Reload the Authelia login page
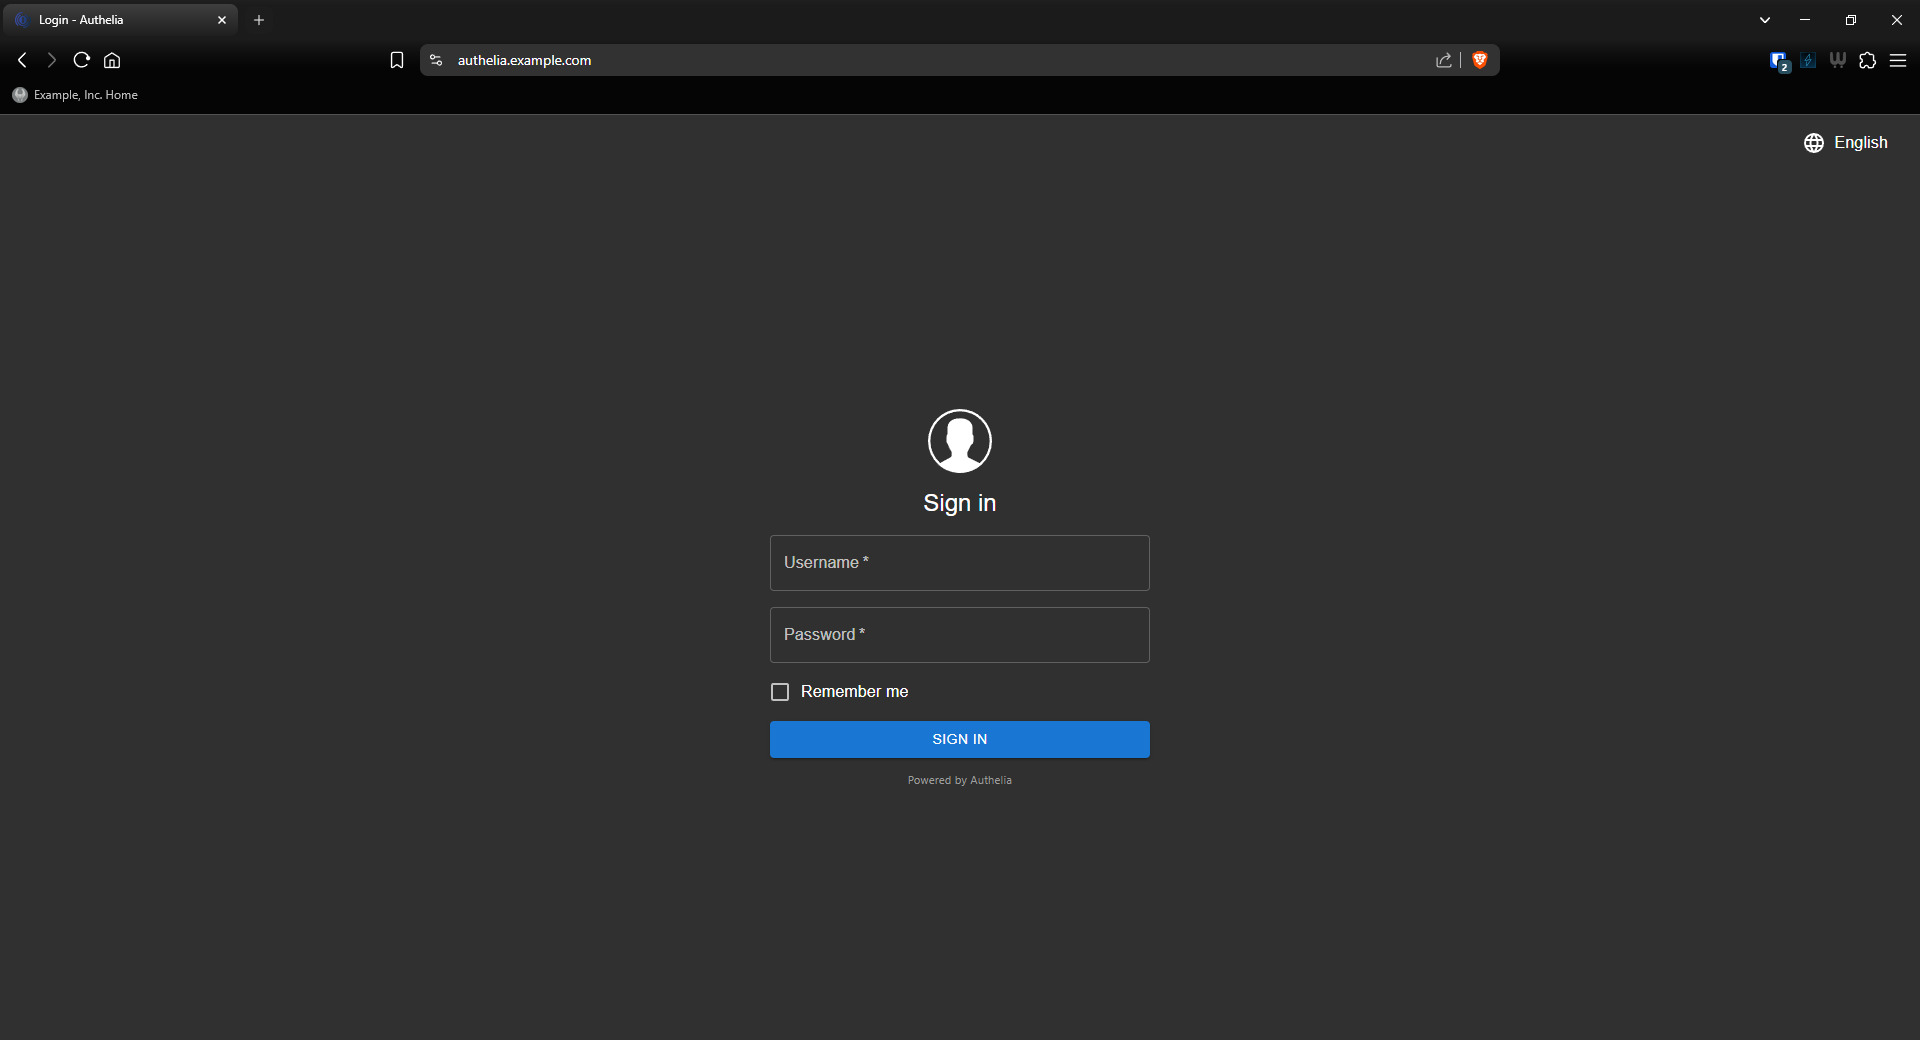Viewport: 1920px width, 1040px height. point(82,60)
